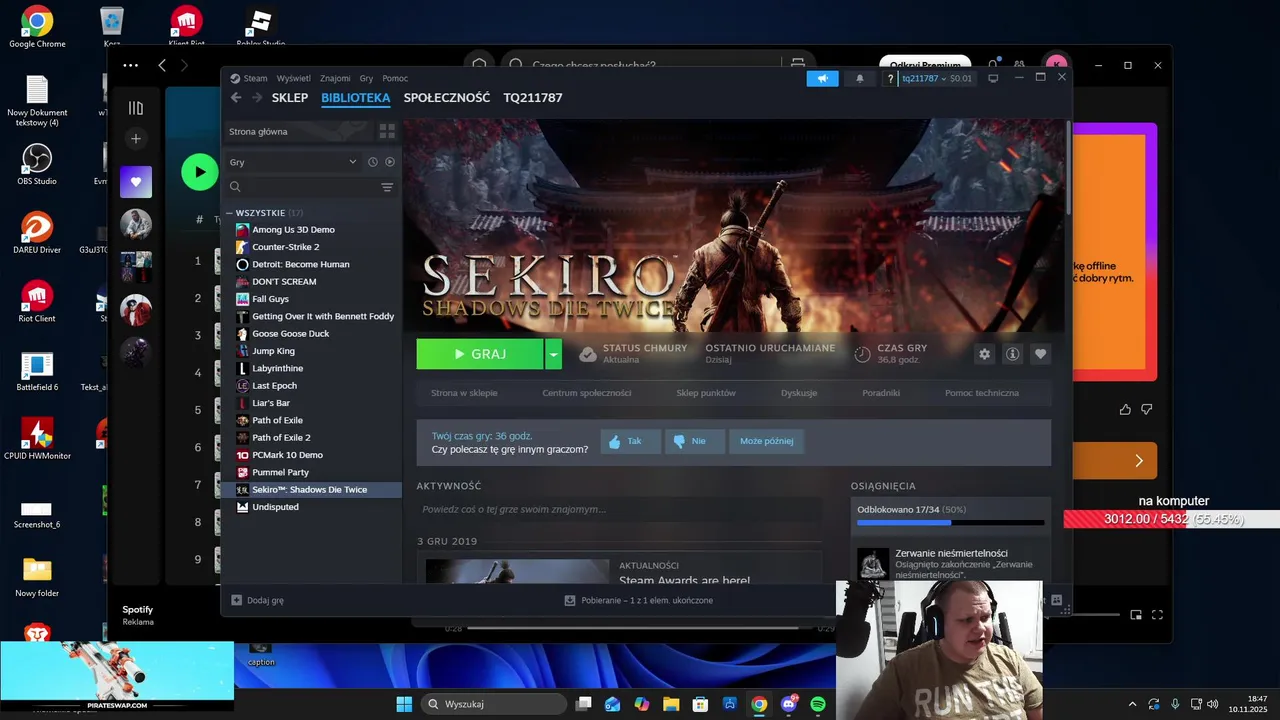Open Strona w sklepie link
The width and height of the screenshot is (1280, 720).
pyautogui.click(x=464, y=393)
